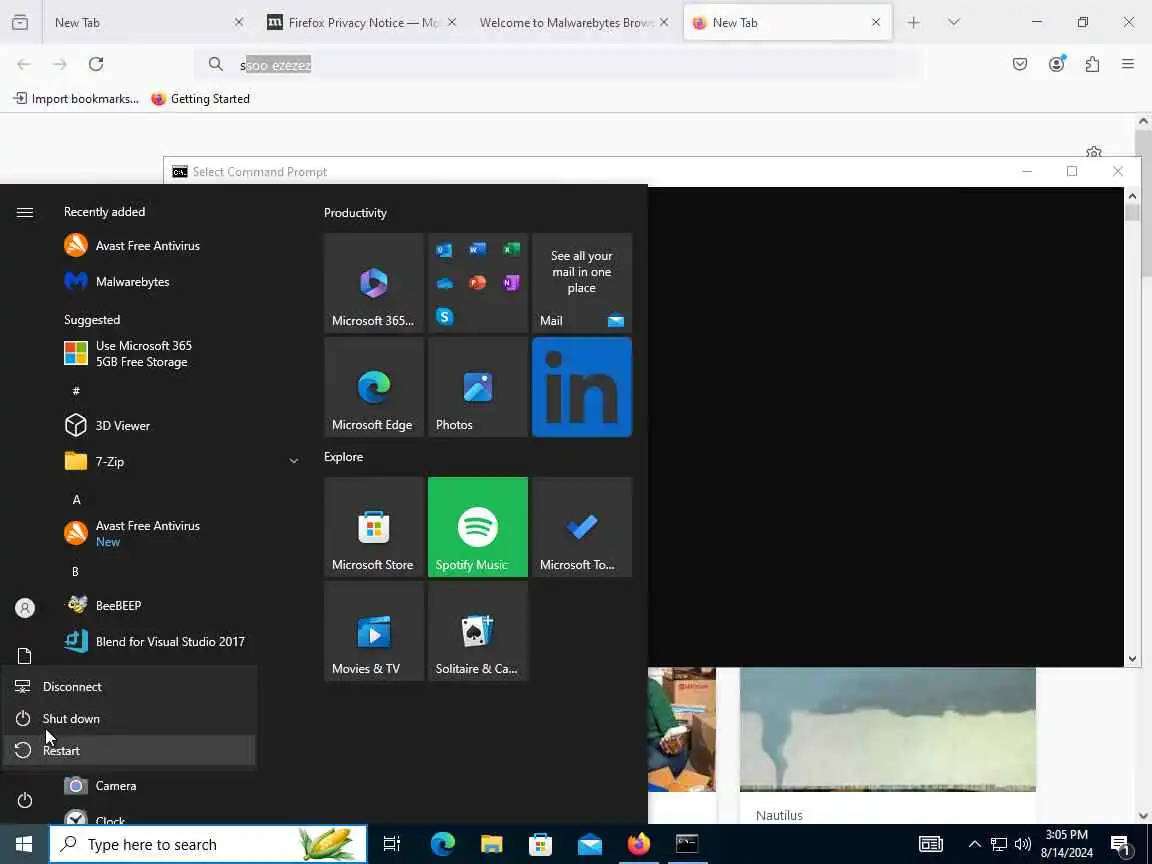Open Task View on the taskbar

tap(392, 844)
